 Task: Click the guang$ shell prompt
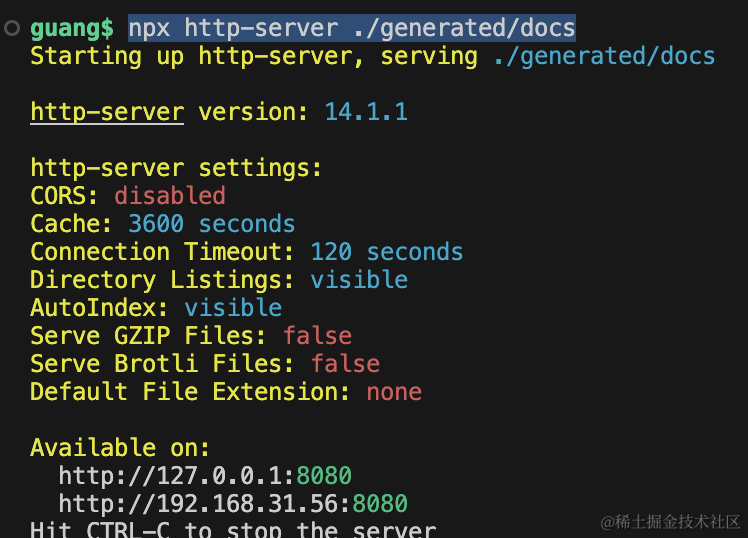click(78, 28)
